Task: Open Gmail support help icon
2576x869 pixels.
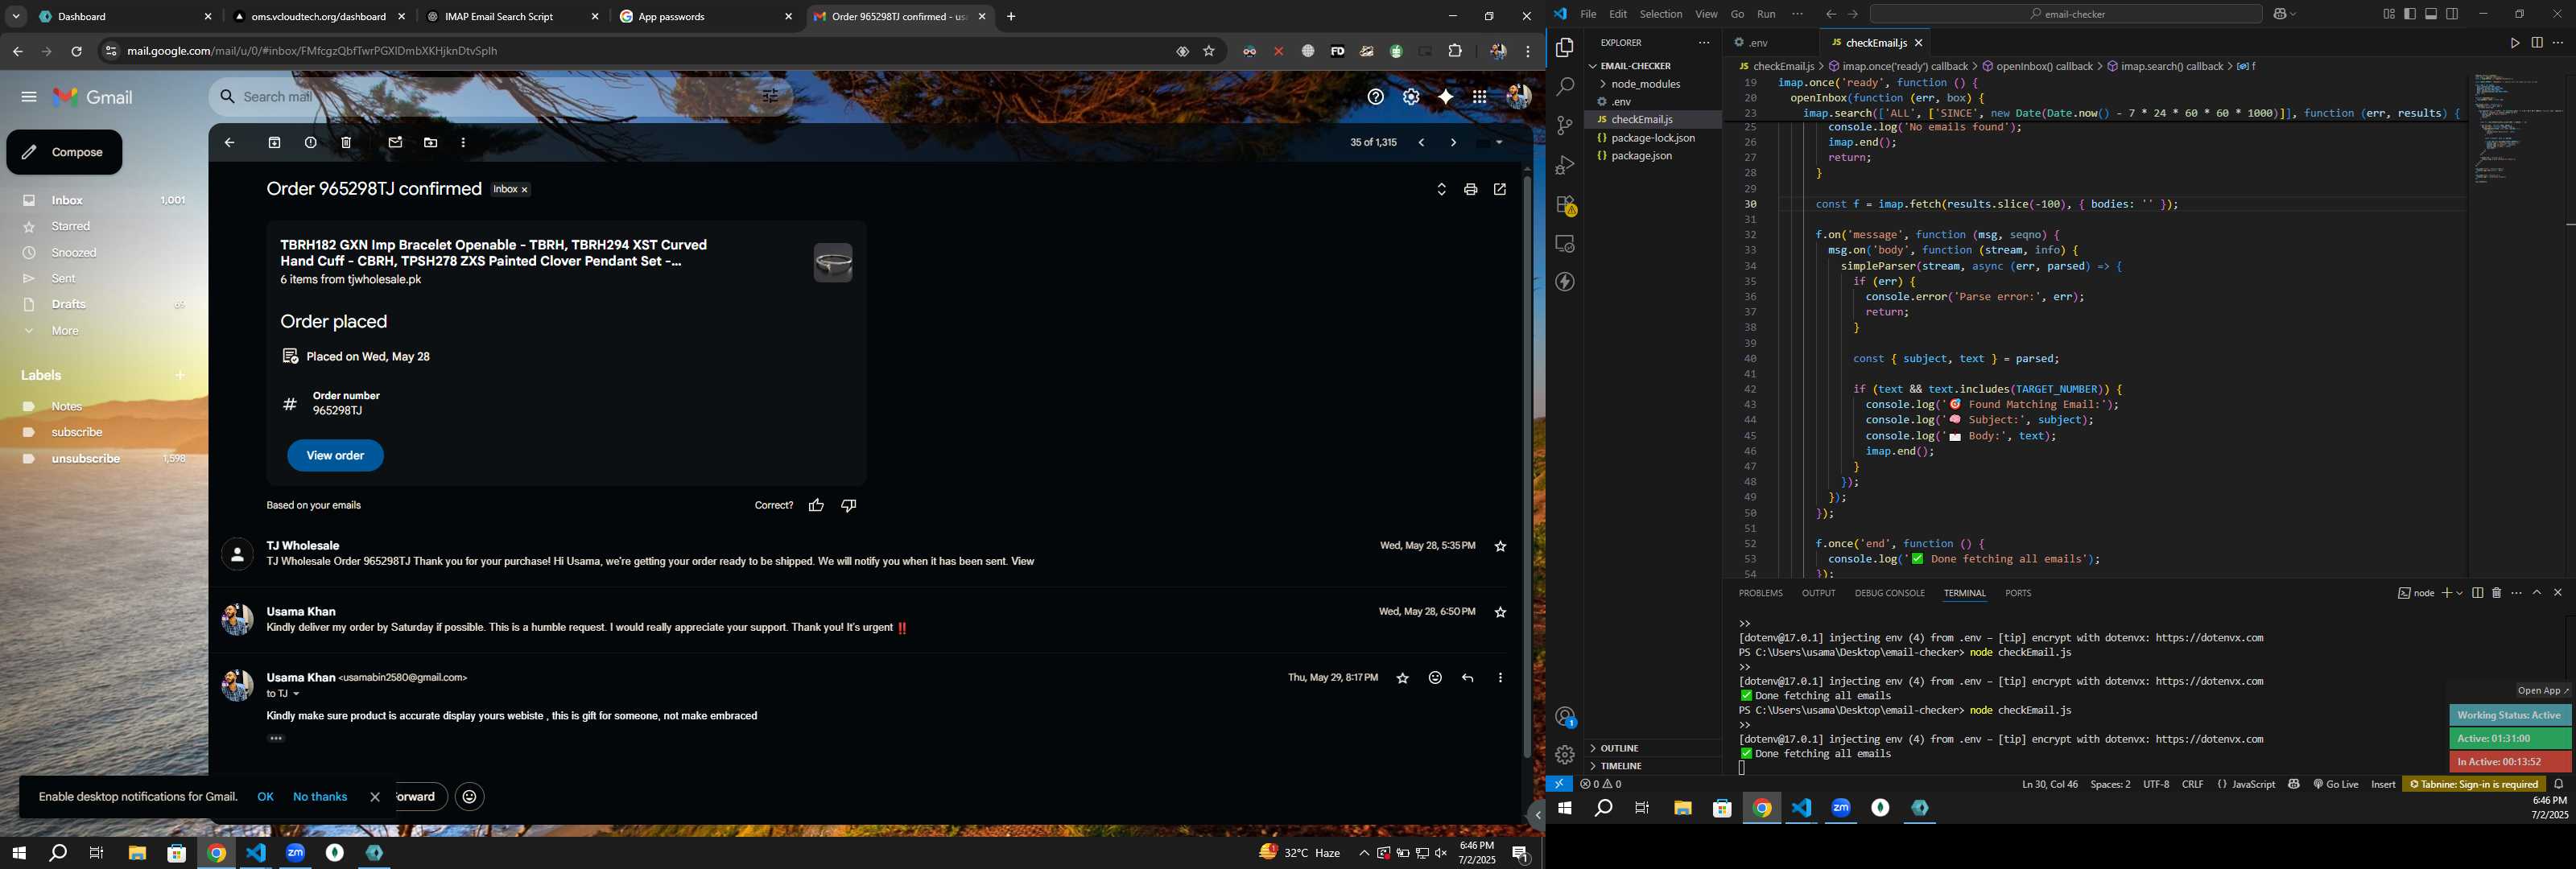Action: click(1376, 97)
